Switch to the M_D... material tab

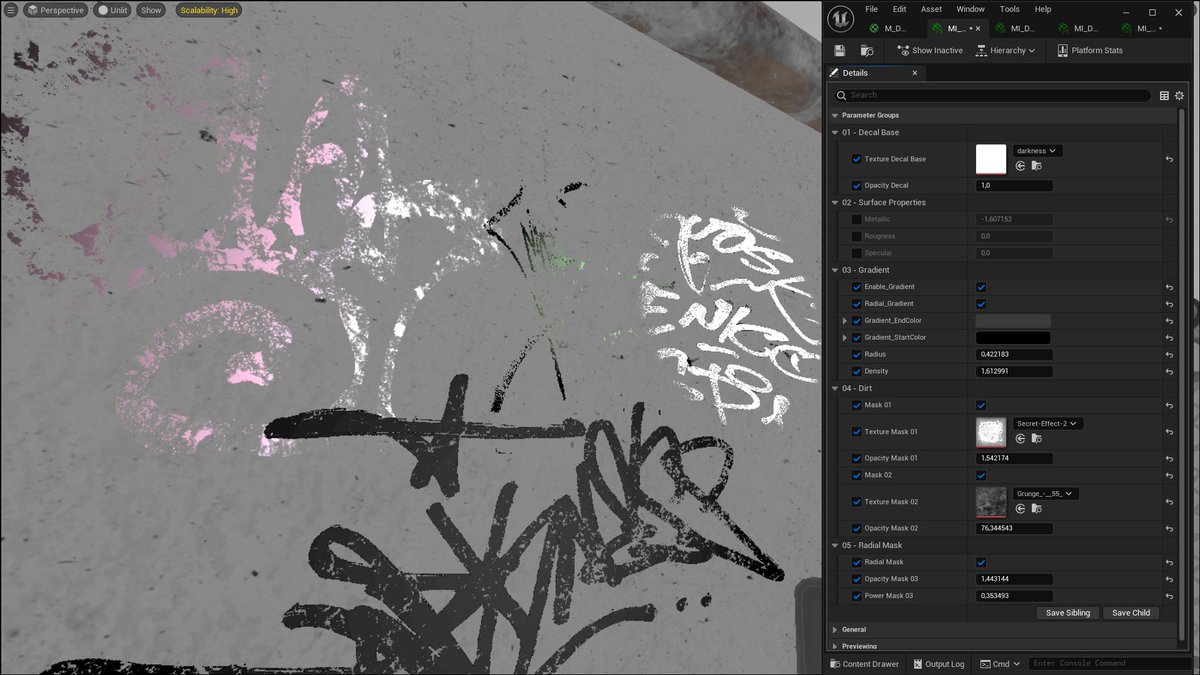point(889,28)
